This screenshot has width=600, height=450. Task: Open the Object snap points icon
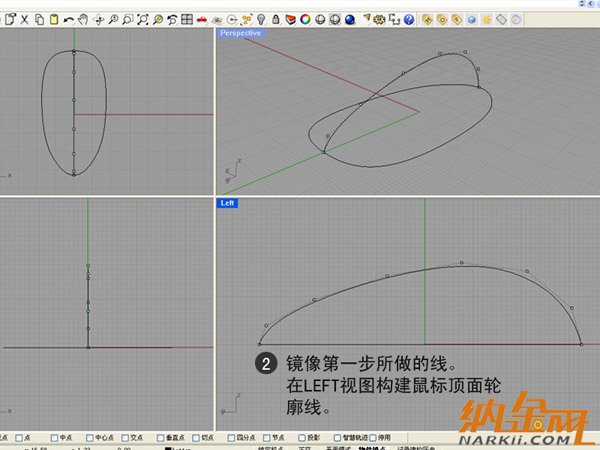pyautogui.click(x=247, y=19)
